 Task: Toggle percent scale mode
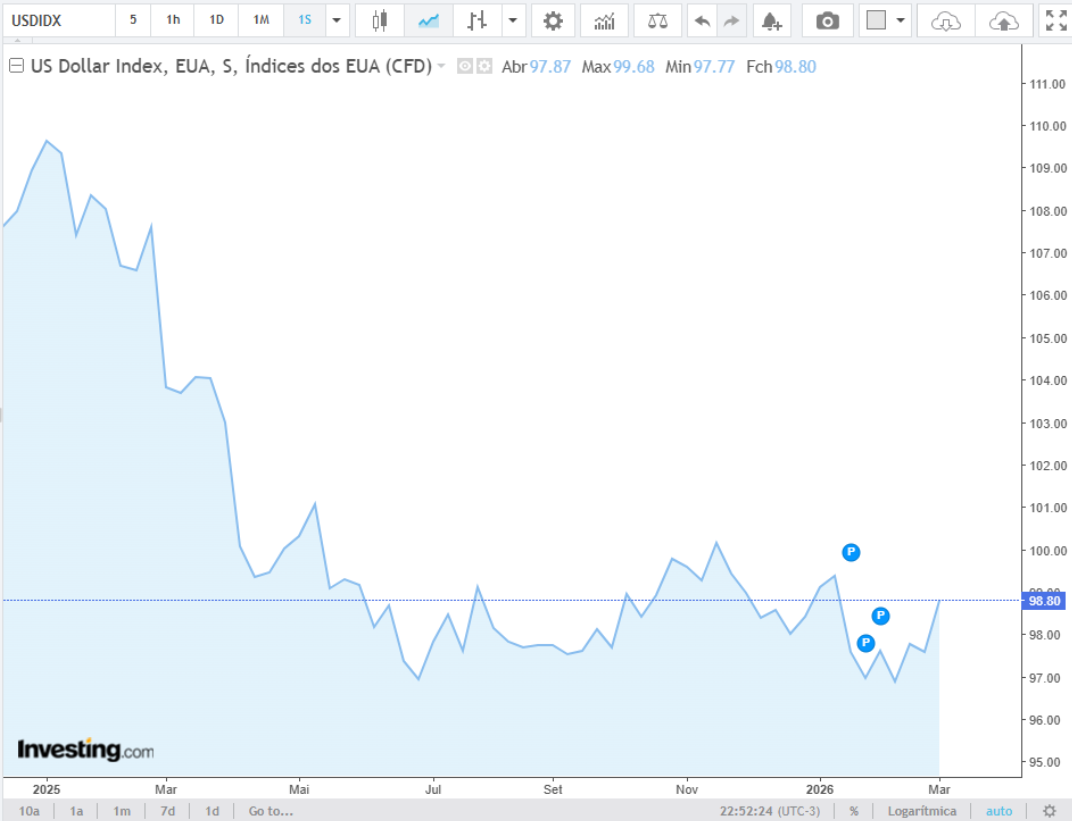pyautogui.click(x=854, y=811)
